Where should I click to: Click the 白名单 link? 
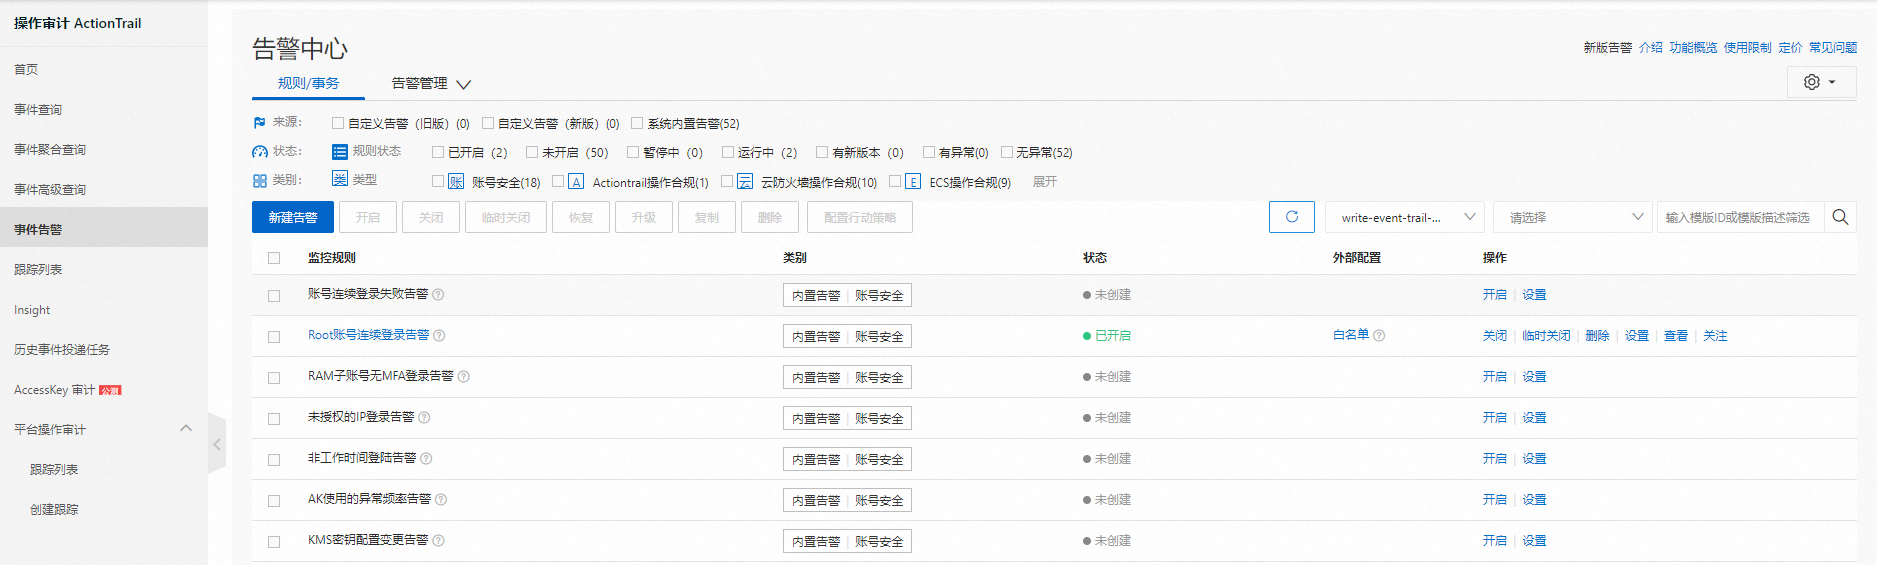pyautogui.click(x=1351, y=335)
